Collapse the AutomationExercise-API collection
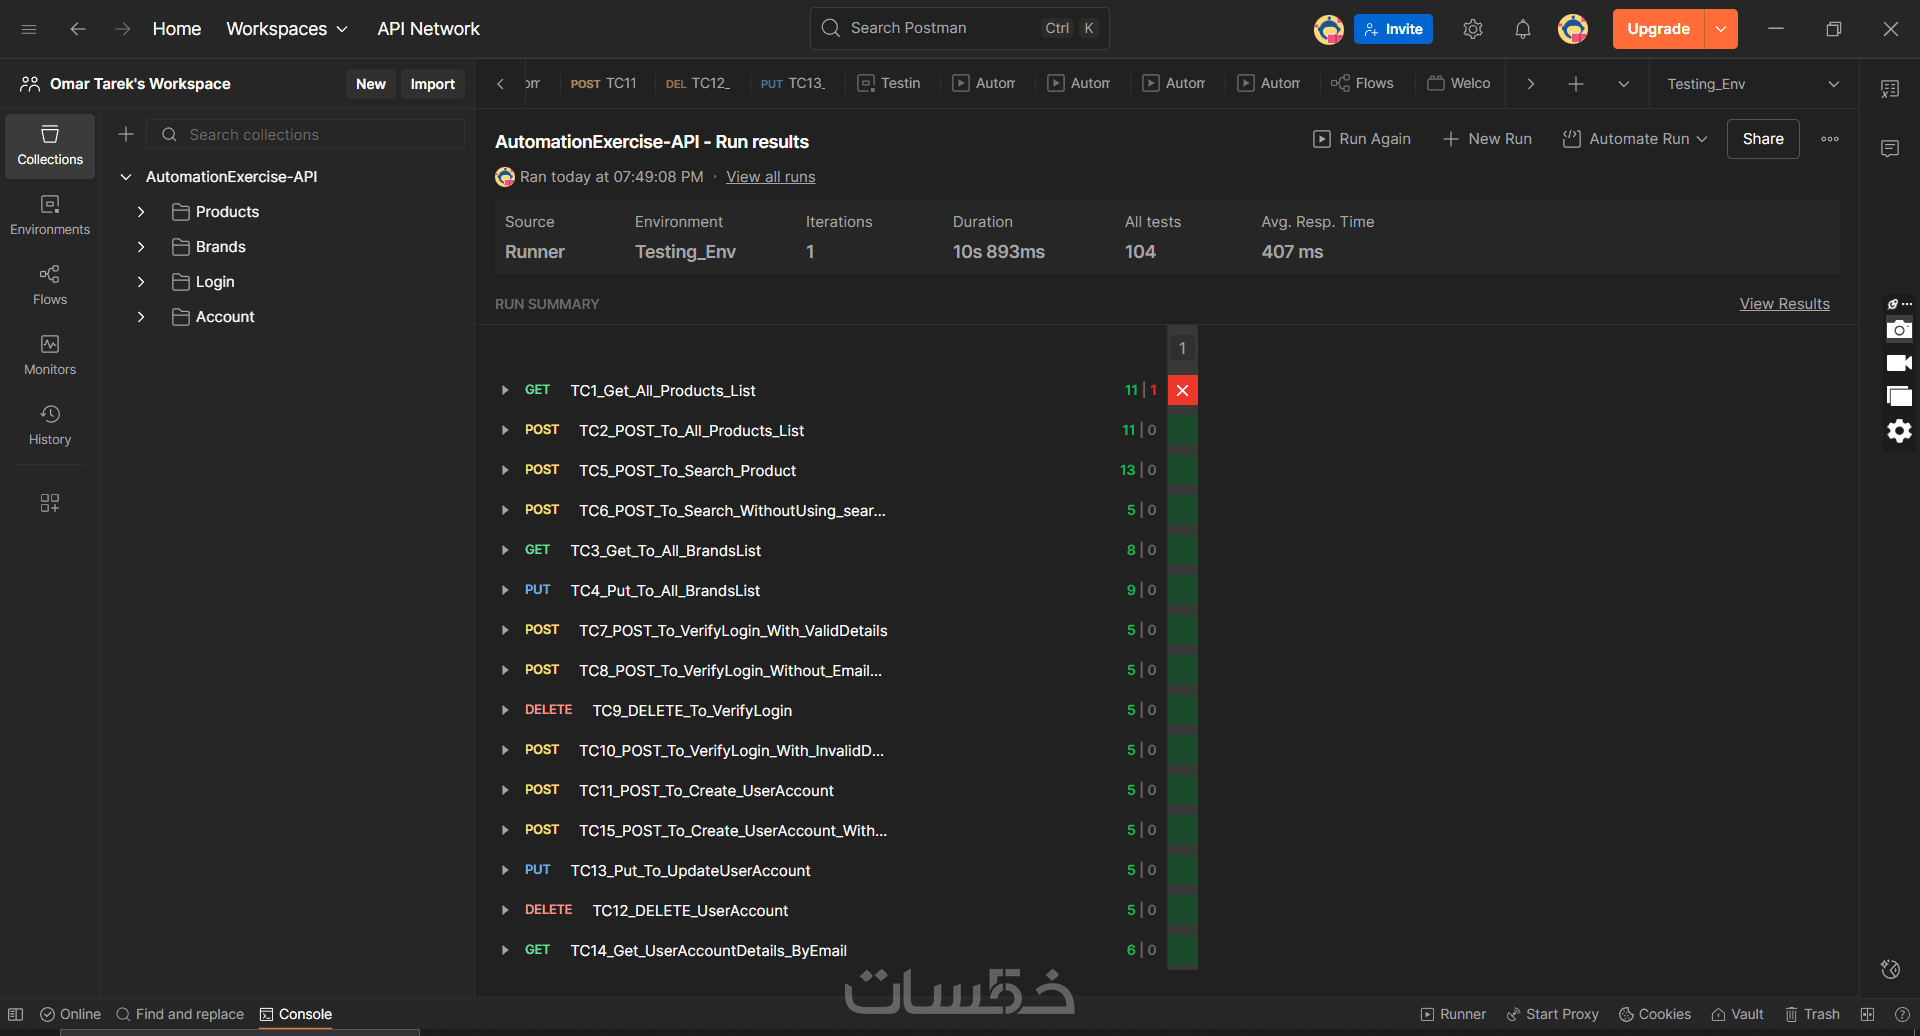Image resolution: width=1920 pixels, height=1036 pixels. coord(126,177)
